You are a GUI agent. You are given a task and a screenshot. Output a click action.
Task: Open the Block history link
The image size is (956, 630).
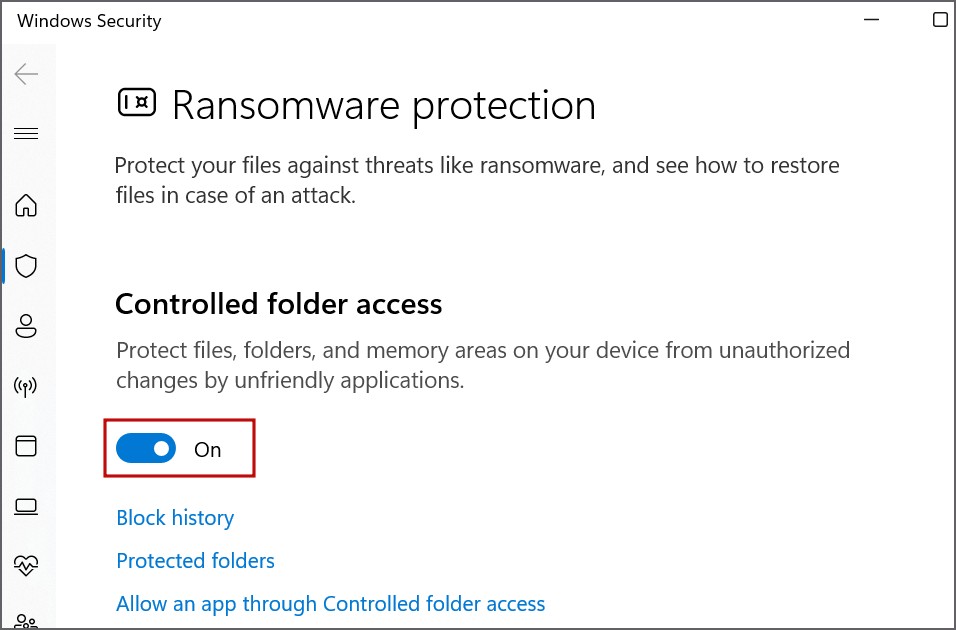[175, 518]
